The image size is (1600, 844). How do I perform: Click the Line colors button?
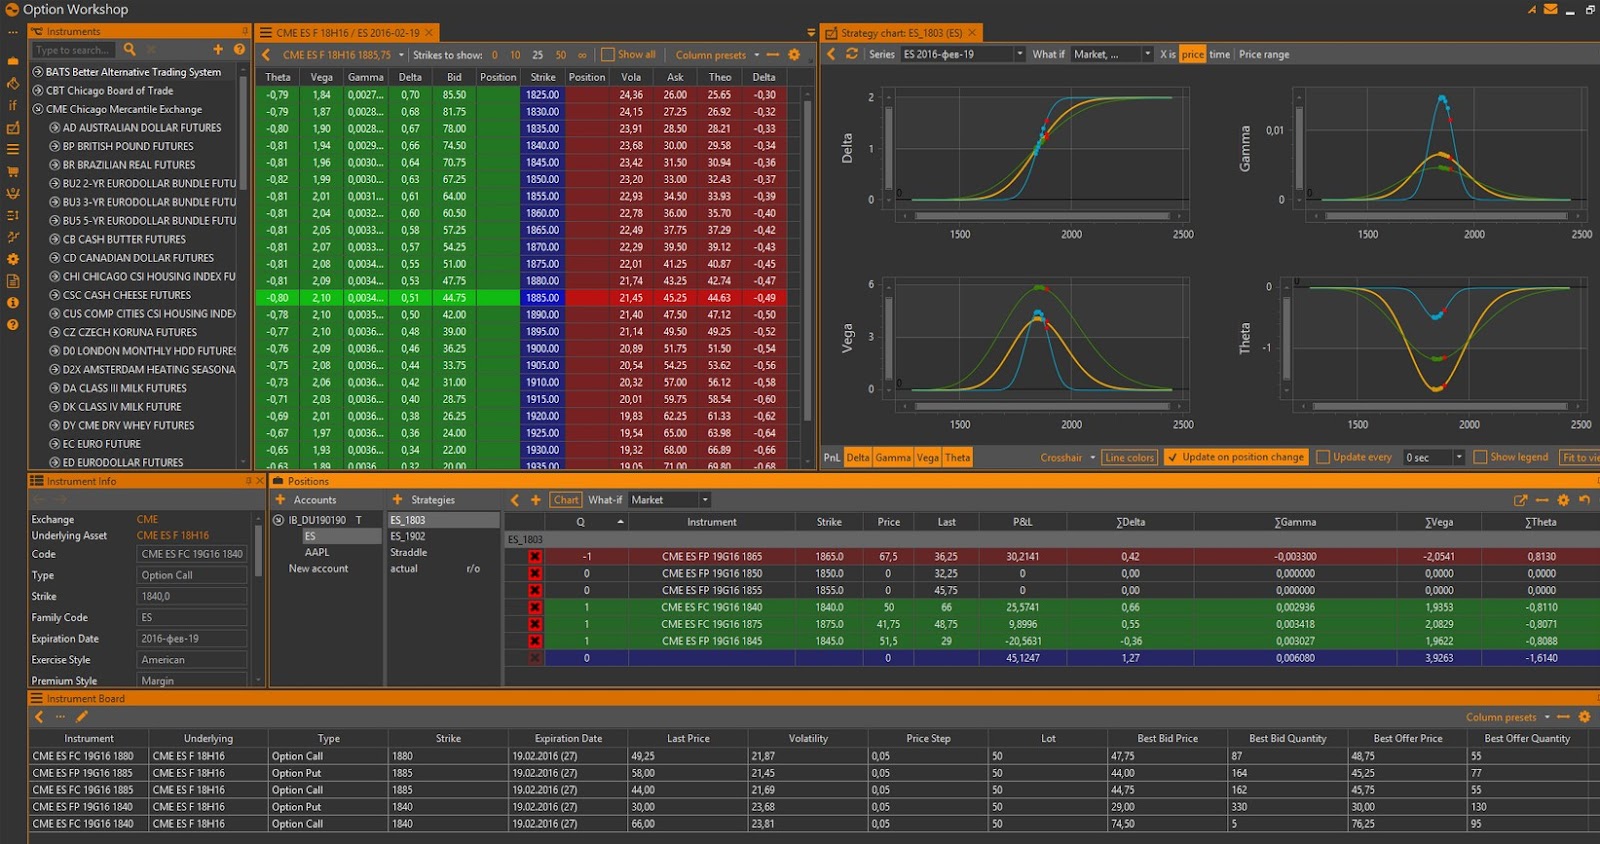point(1129,458)
